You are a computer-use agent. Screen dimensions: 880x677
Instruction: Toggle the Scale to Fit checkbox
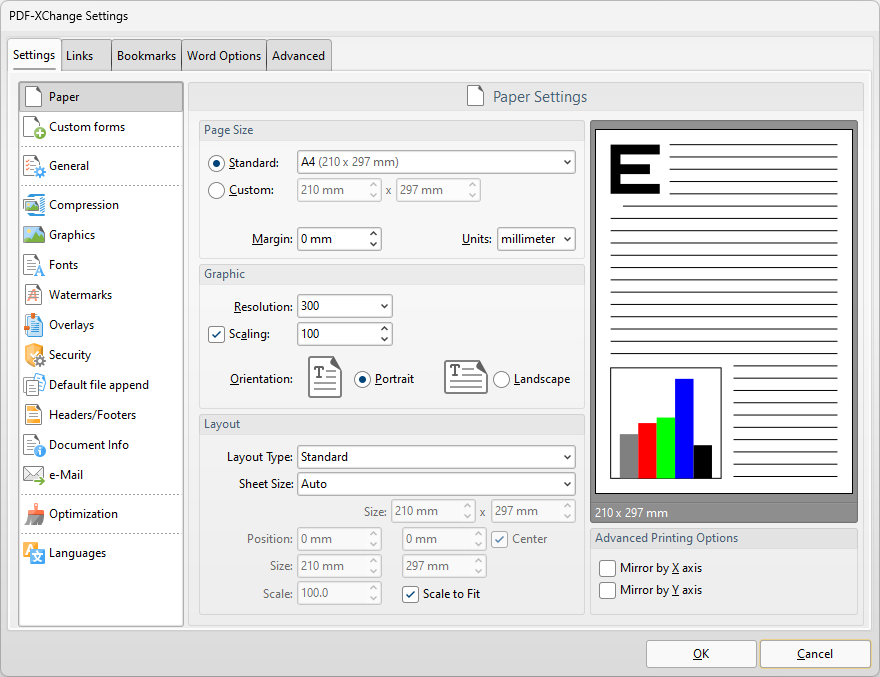(410, 594)
